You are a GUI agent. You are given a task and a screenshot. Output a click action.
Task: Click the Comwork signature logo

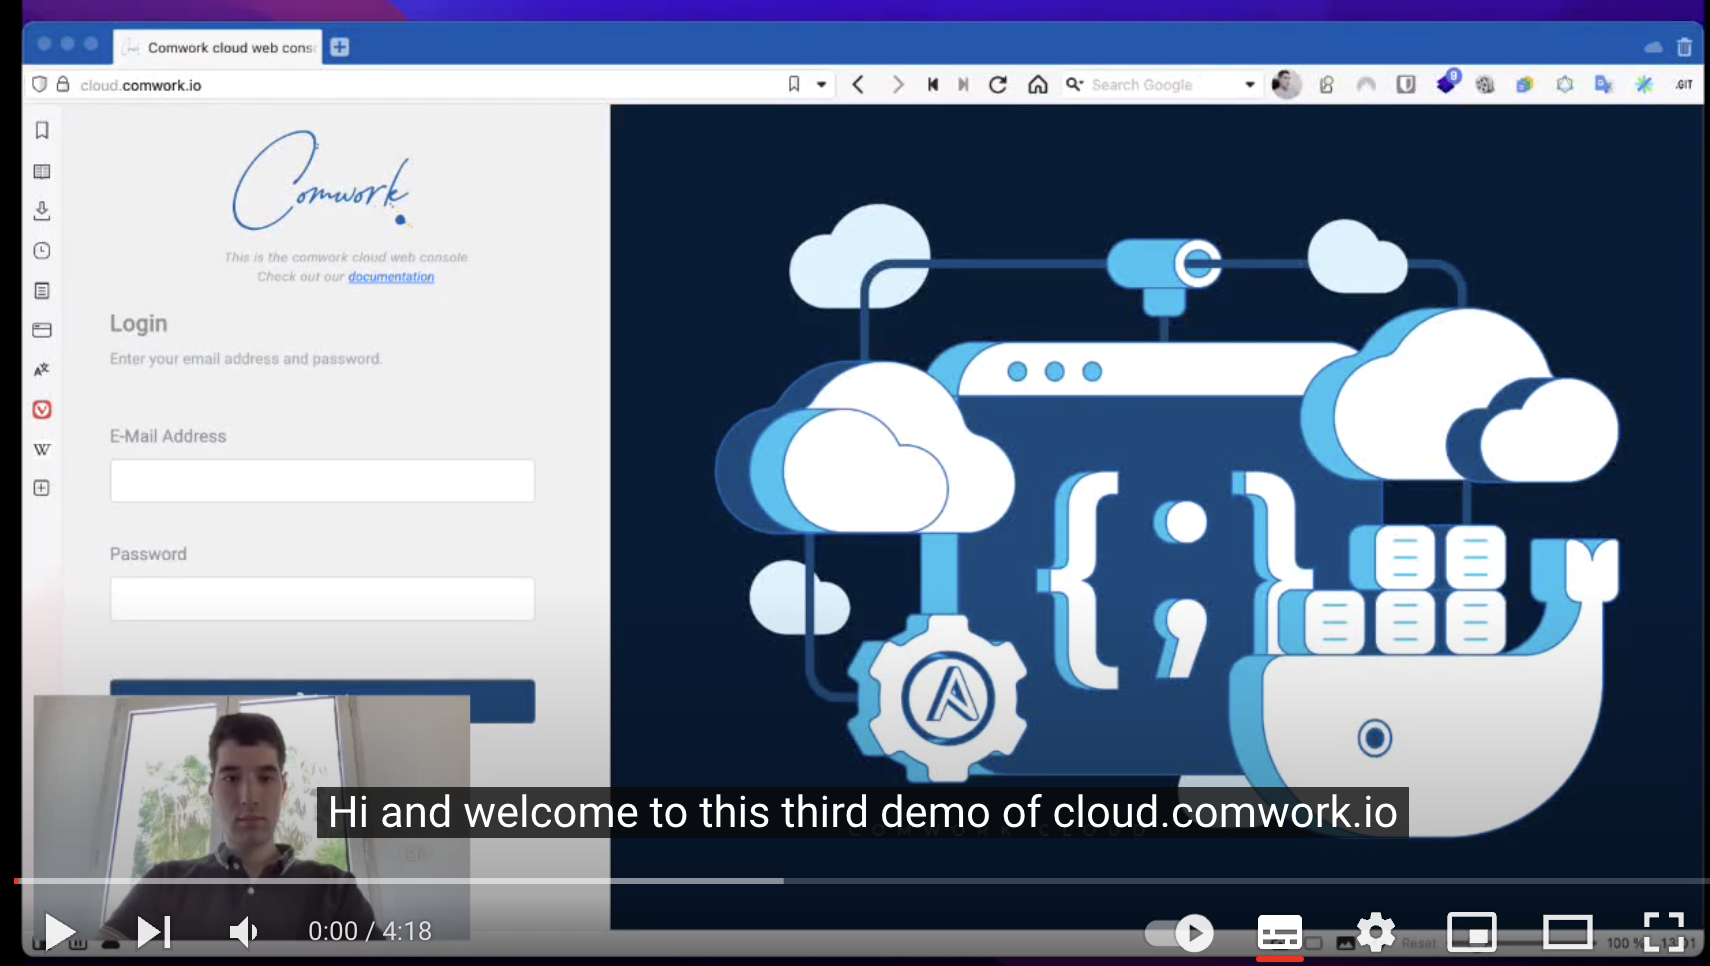322,180
